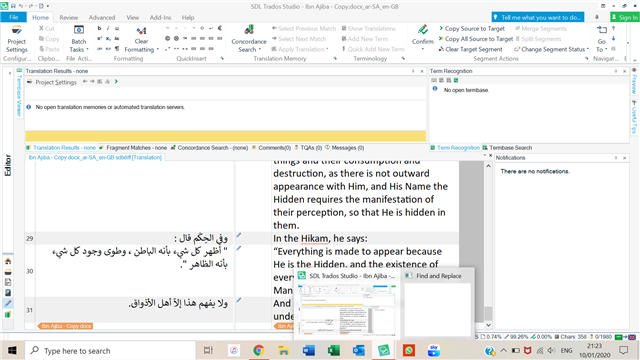Open Terminology group dialog launcher
The width and height of the screenshot is (640, 360).
pyautogui.click(x=403, y=58)
